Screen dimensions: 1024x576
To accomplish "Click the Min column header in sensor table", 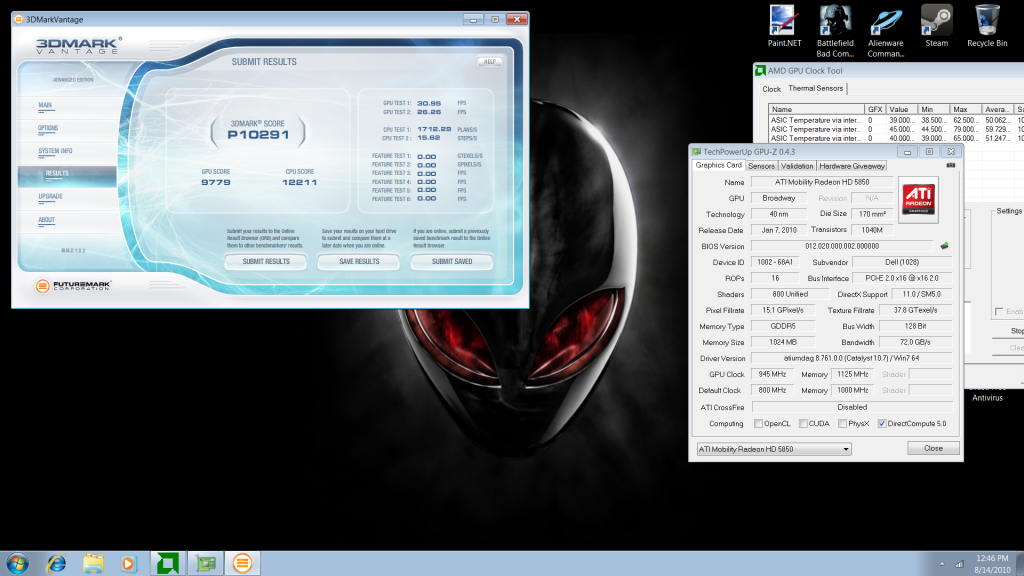I will click(933, 109).
